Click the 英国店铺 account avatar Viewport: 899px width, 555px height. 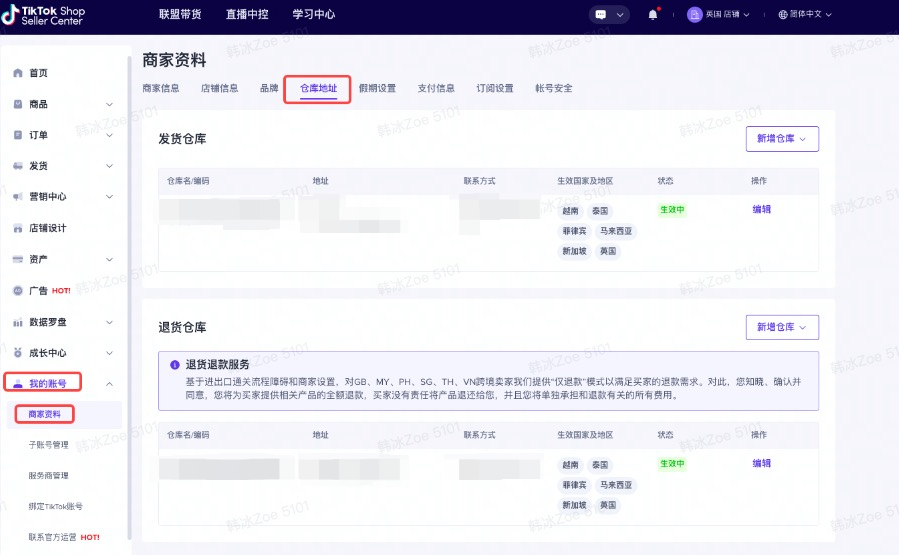pyautogui.click(x=695, y=15)
